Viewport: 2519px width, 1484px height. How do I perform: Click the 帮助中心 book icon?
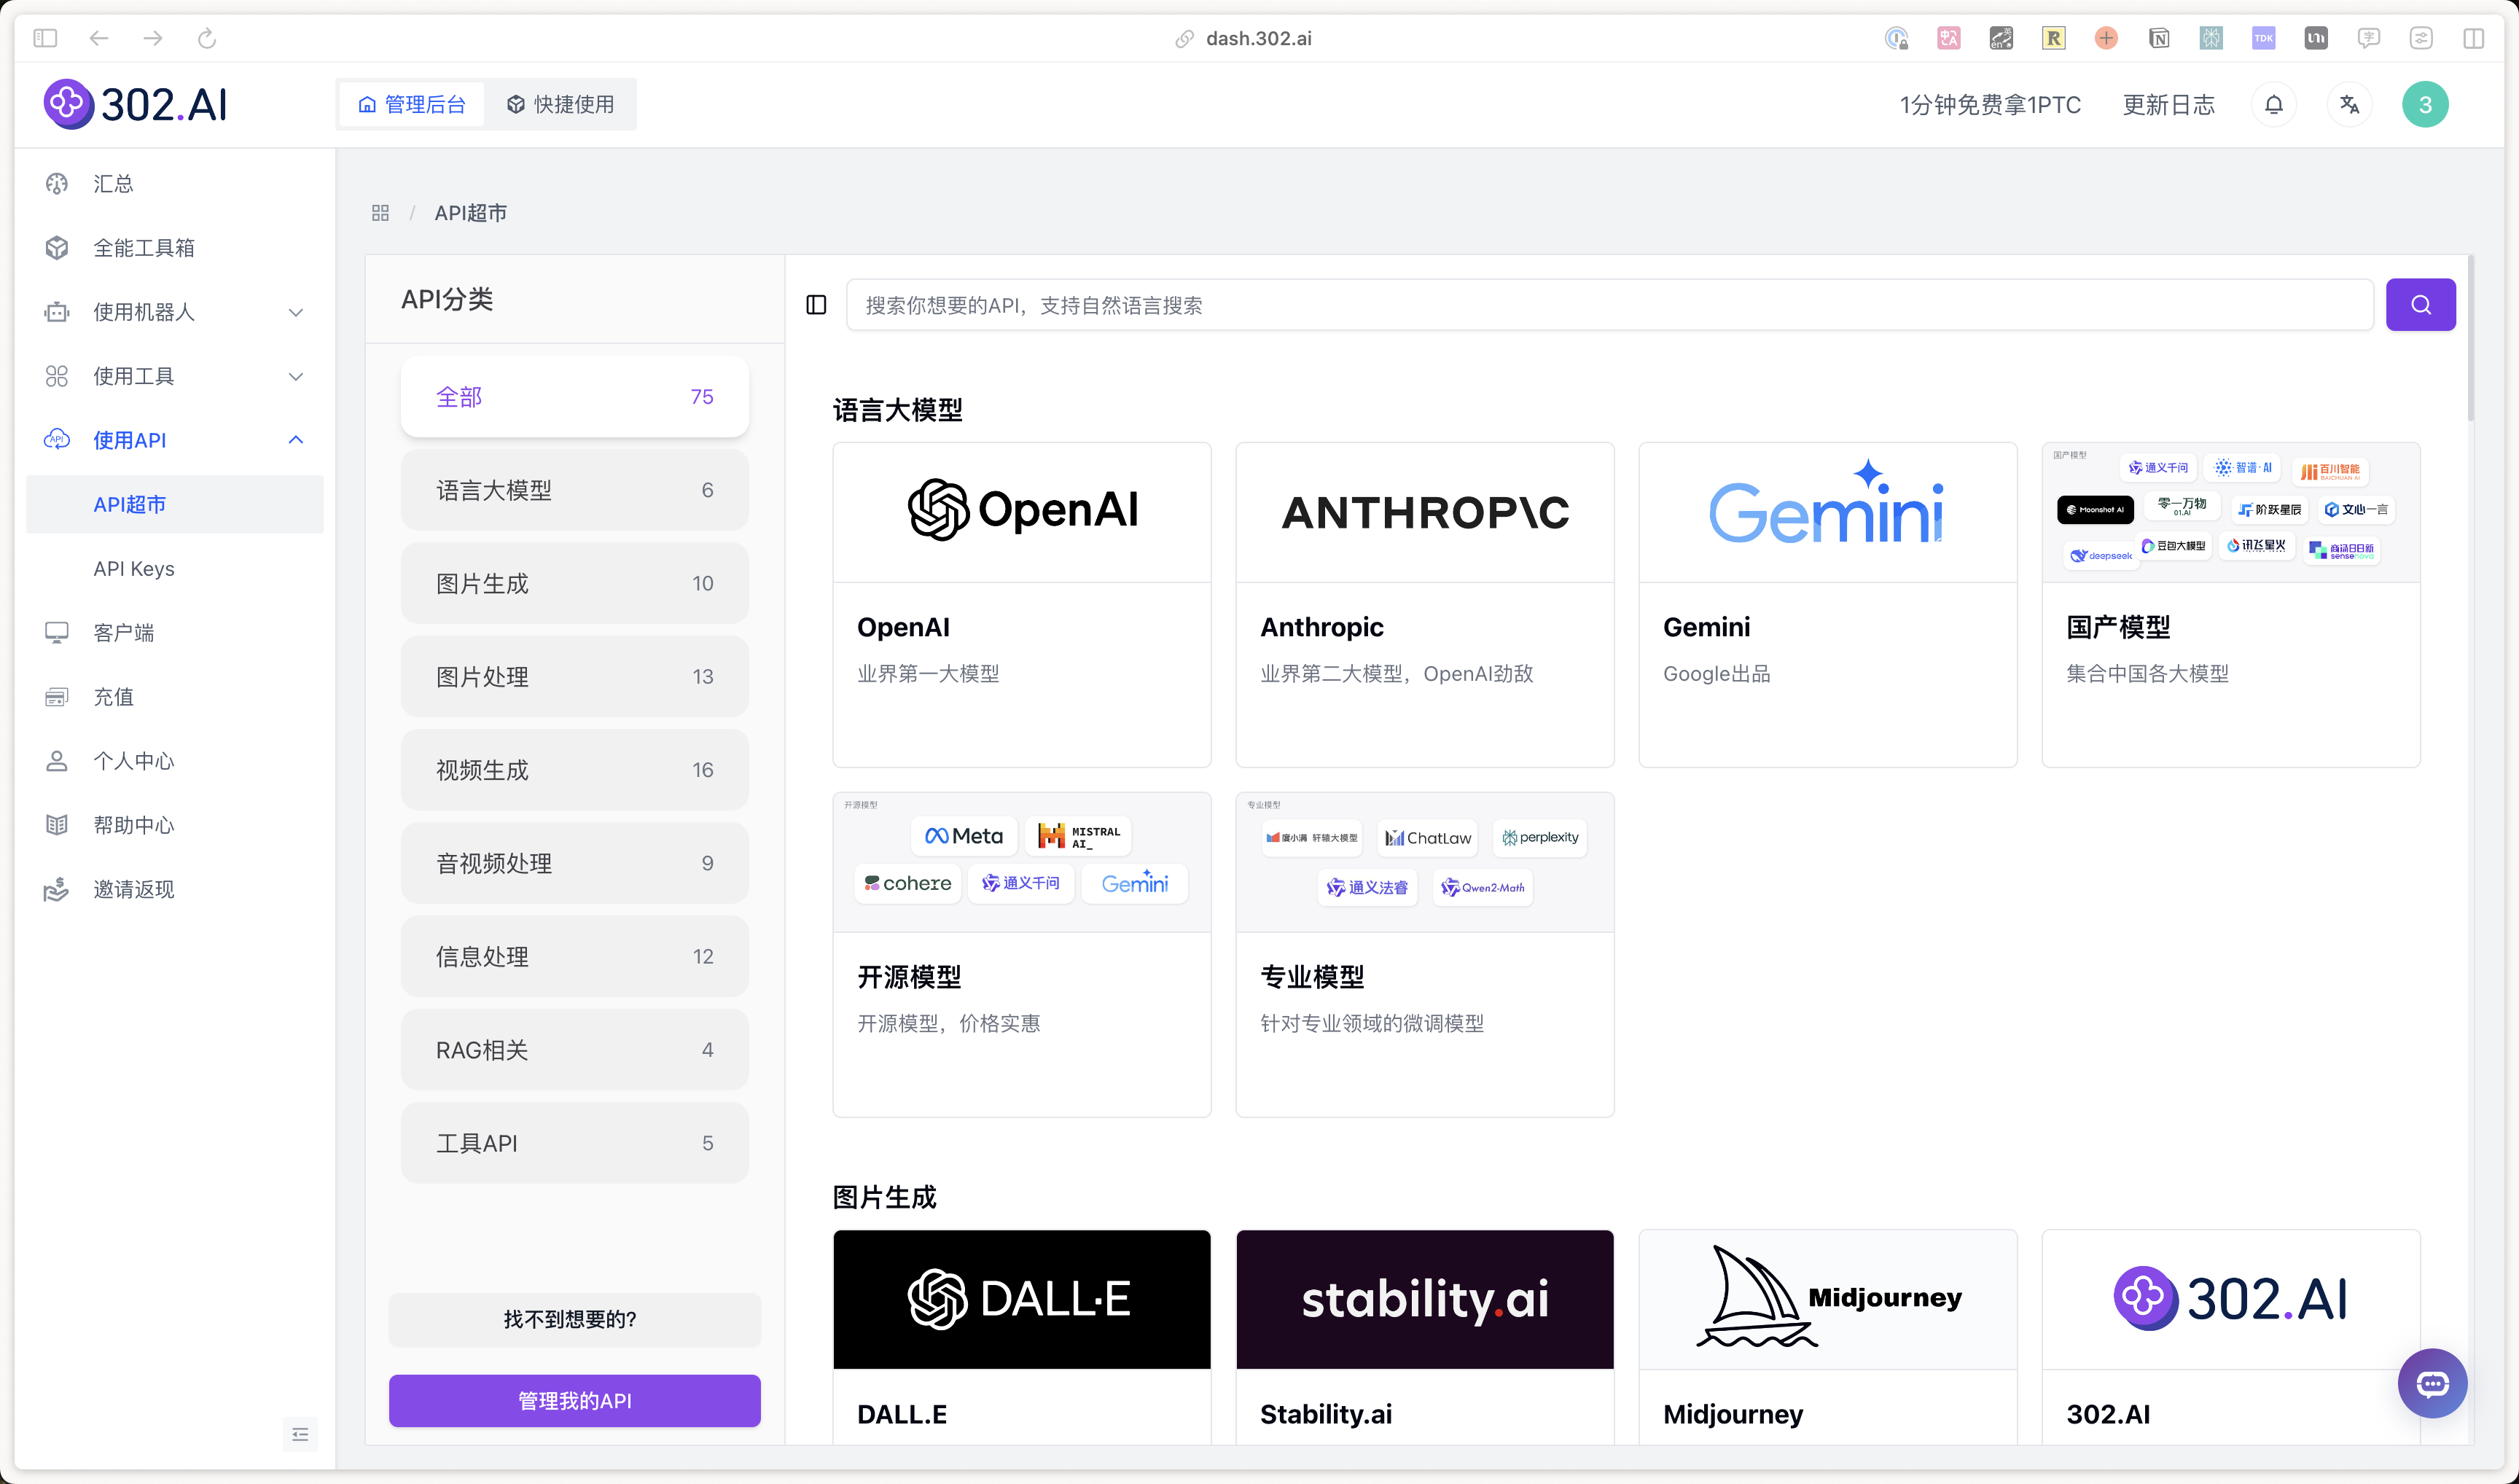click(x=57, y=825)
